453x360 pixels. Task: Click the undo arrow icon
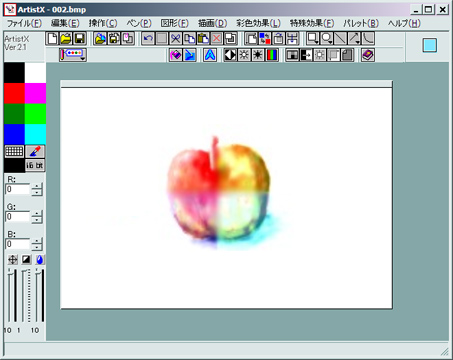(148, 39)
